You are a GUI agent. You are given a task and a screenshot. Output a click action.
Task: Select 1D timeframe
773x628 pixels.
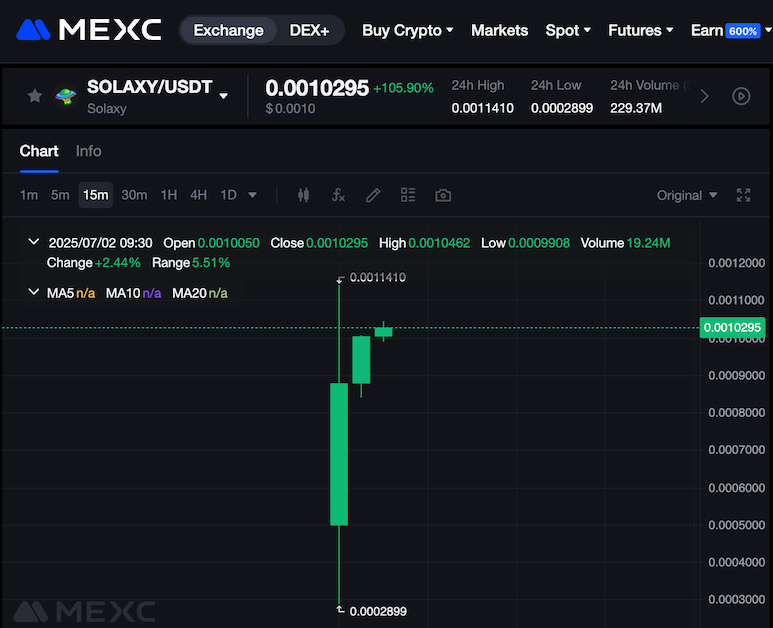coord(228,195)
